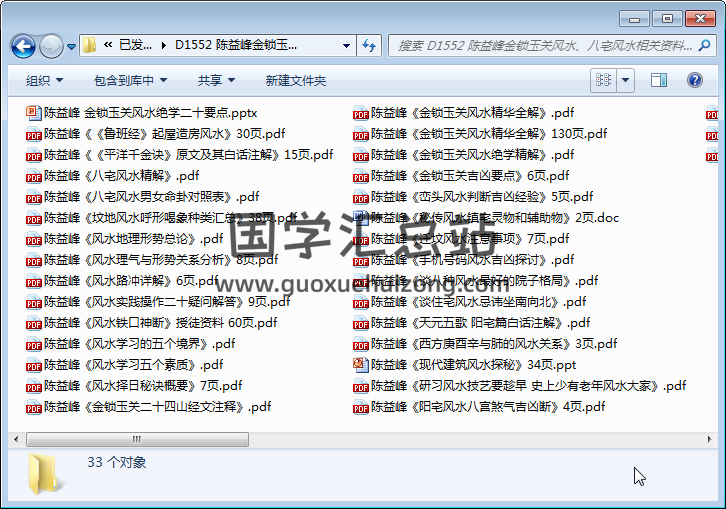Select PDF icon of 《金锁玉关风水精华全解》130页
The height and width of the screenshot is (509, 726).
coord(360,134)
